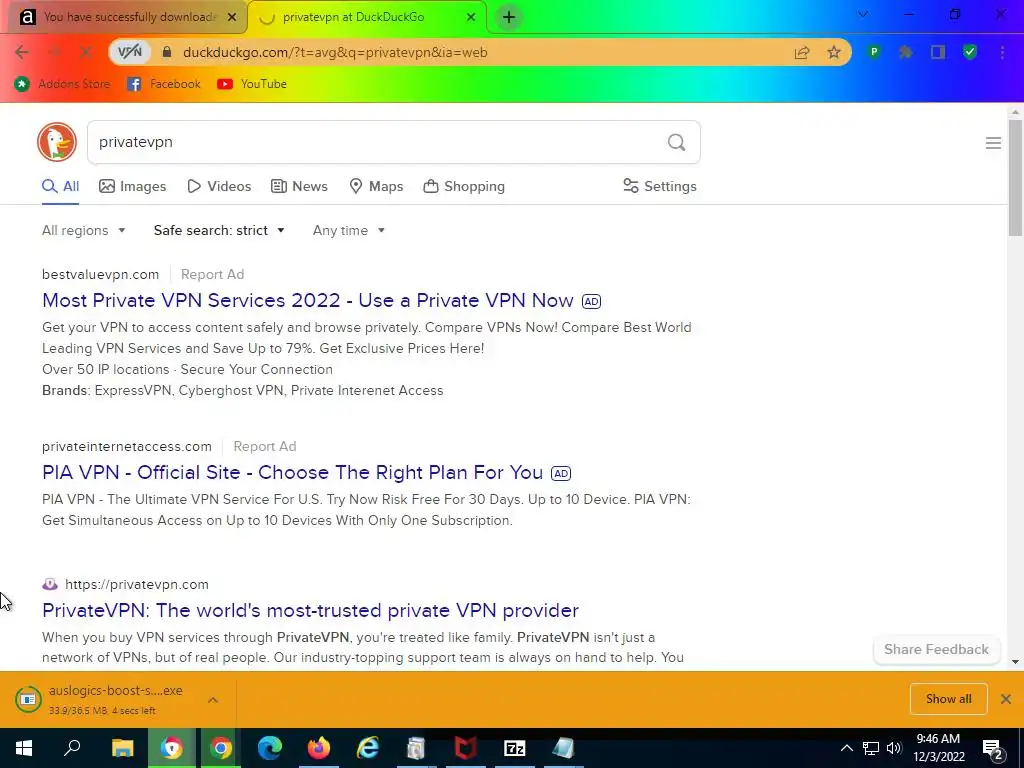Screen dimensions: 1024x768
Task: Switch to Images results tab
Action: click(x=133, y=186)
